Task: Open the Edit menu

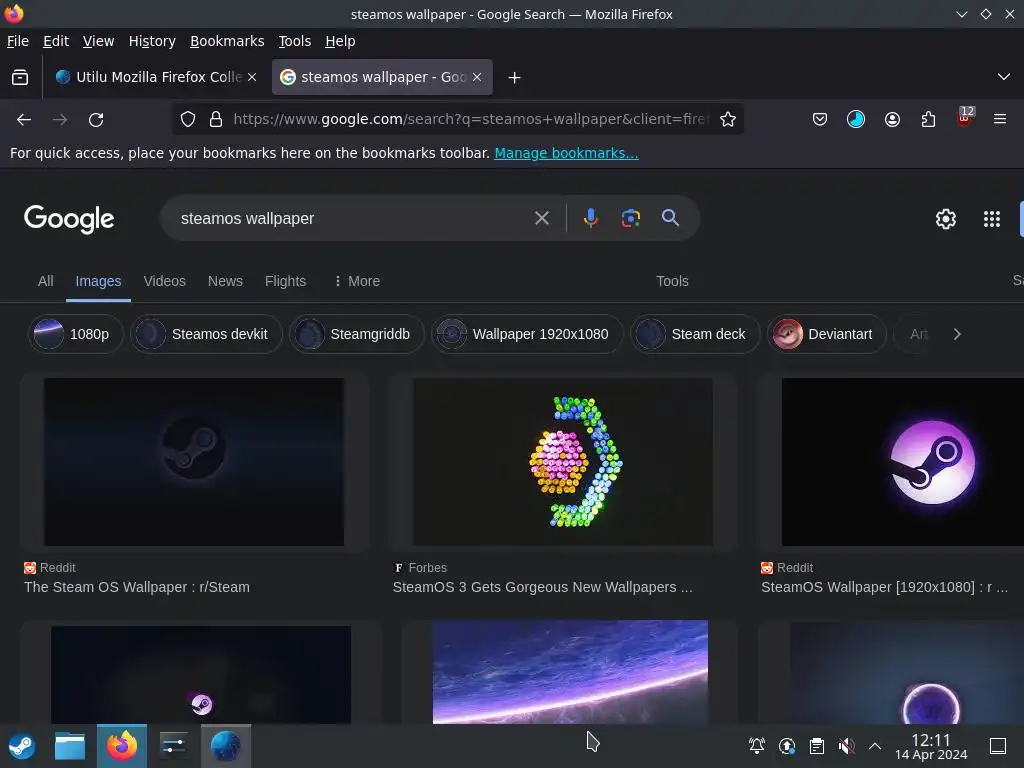Action: tap(56, 41)
